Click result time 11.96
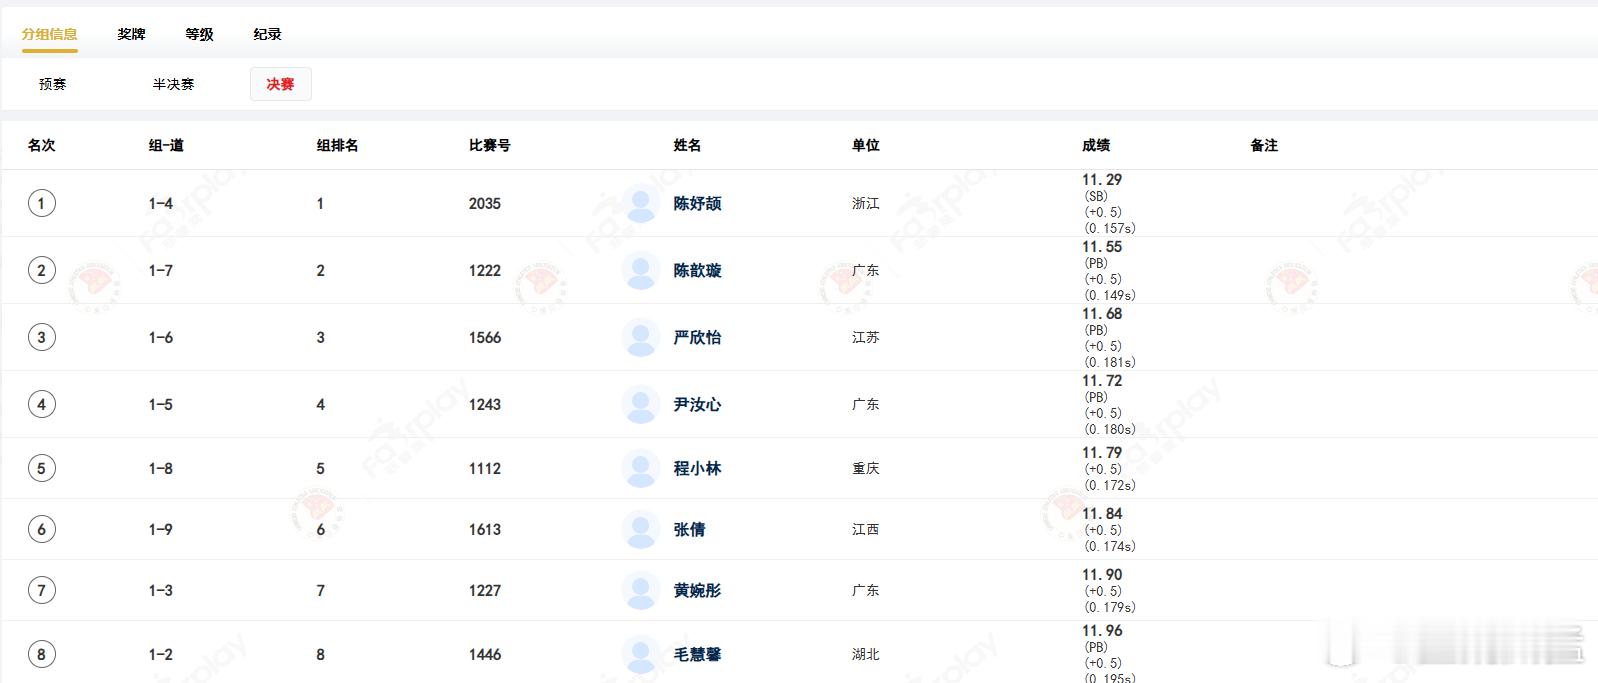The width and height of the screenshot is (1598, 683). 1102,631
